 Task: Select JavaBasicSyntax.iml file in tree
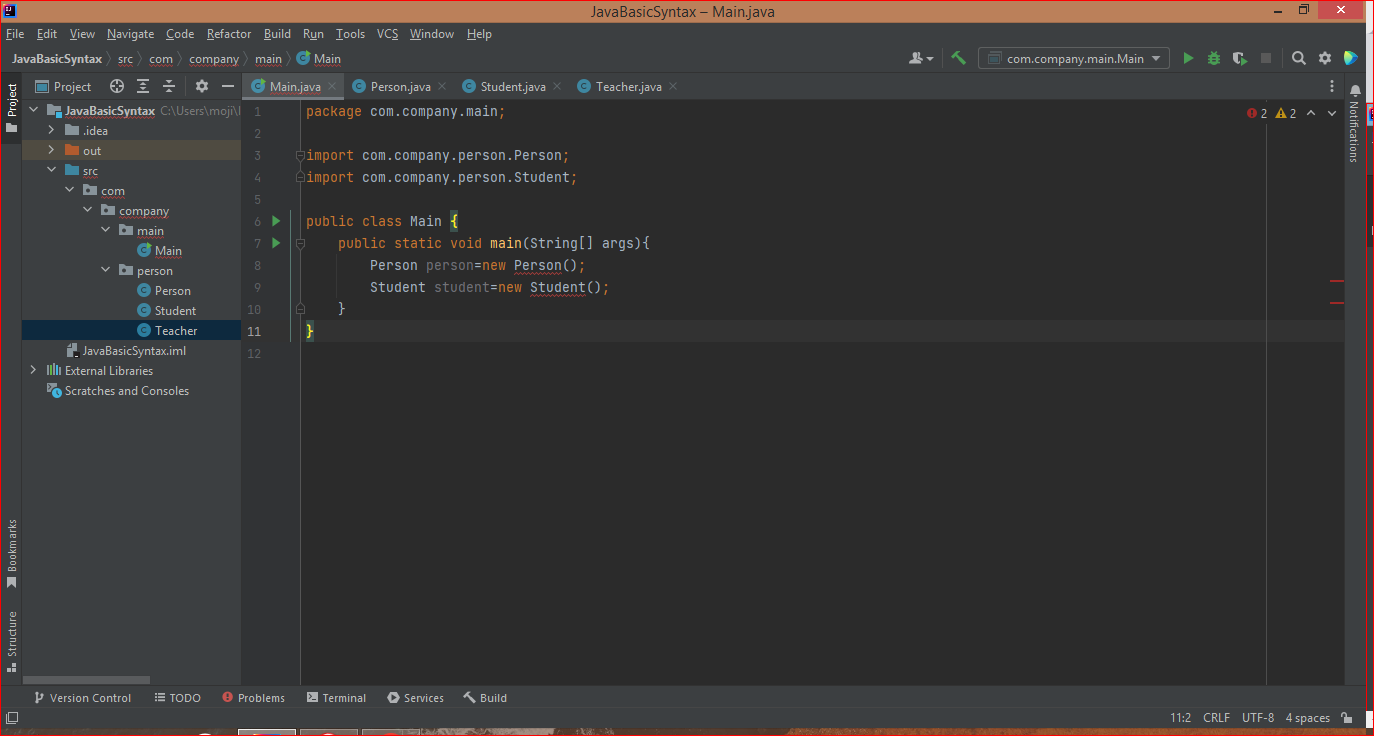tap(132, 351)
